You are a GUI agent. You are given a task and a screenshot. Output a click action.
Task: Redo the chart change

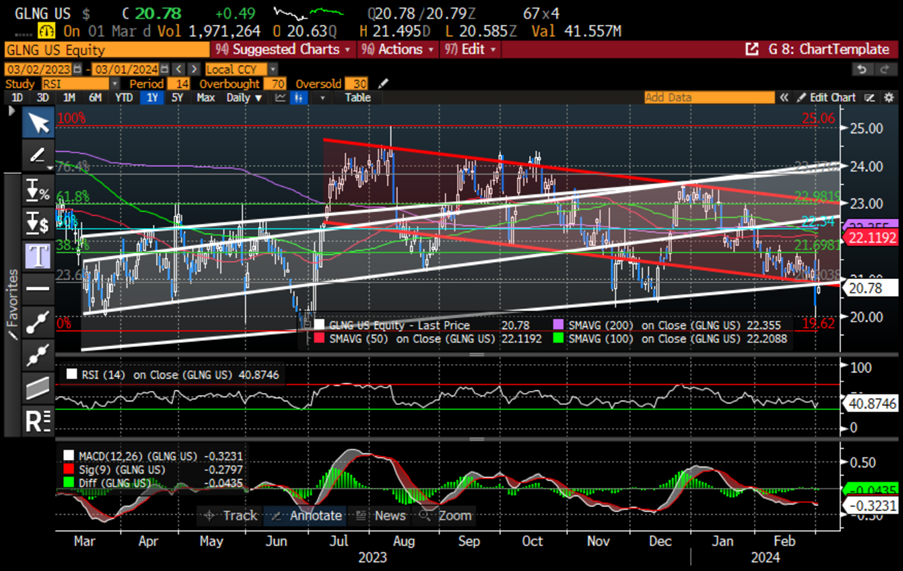tap(885, 70)
